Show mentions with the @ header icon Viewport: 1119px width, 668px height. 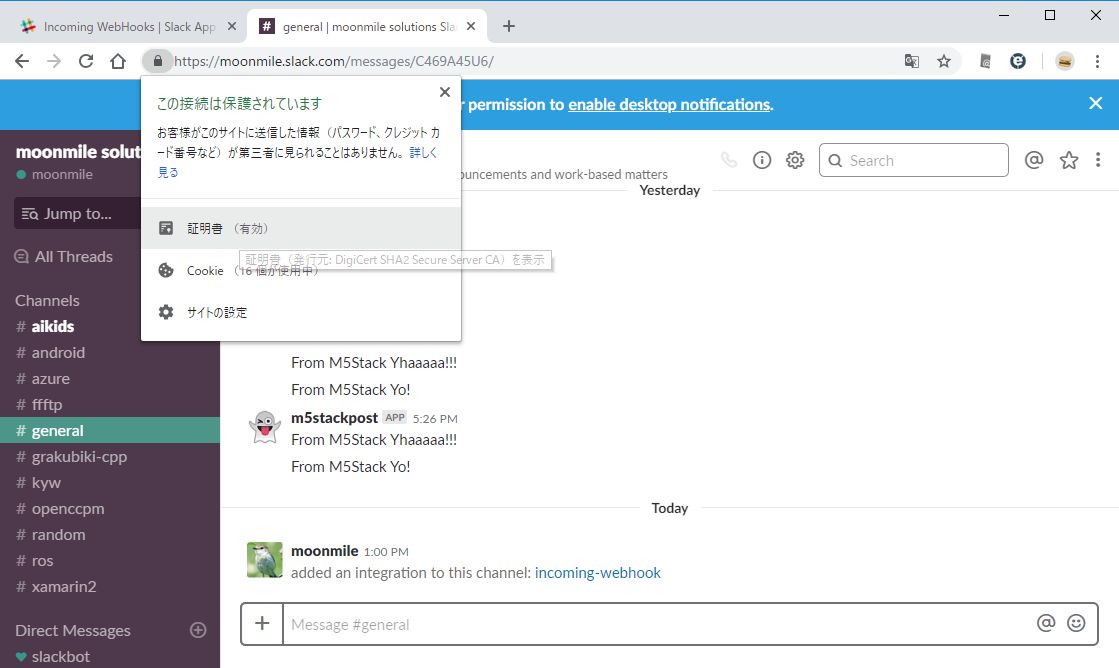tap(1035, 160)
